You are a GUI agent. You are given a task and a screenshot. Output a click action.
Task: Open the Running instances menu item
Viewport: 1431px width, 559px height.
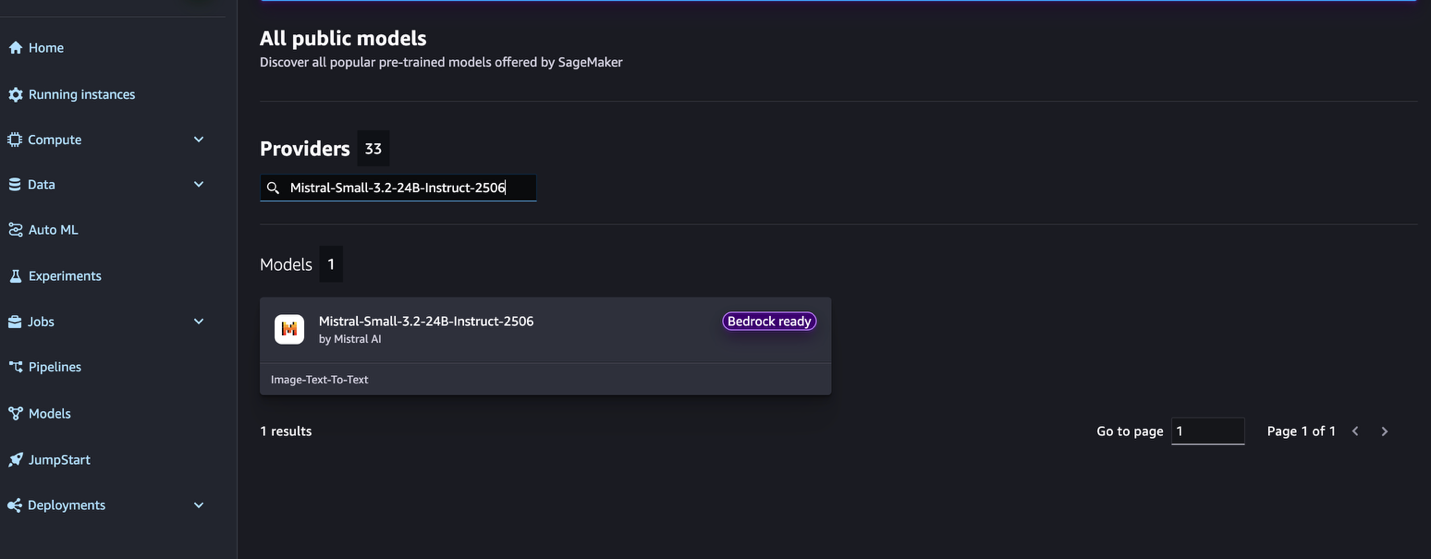81,95
